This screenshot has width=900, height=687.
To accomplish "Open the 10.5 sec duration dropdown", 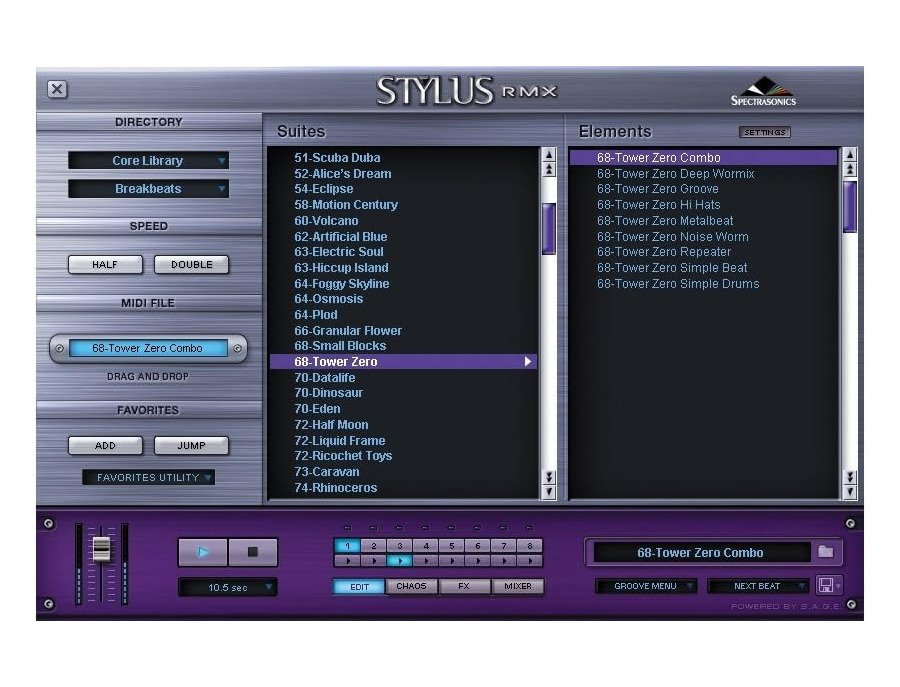I will coord(228,587).
